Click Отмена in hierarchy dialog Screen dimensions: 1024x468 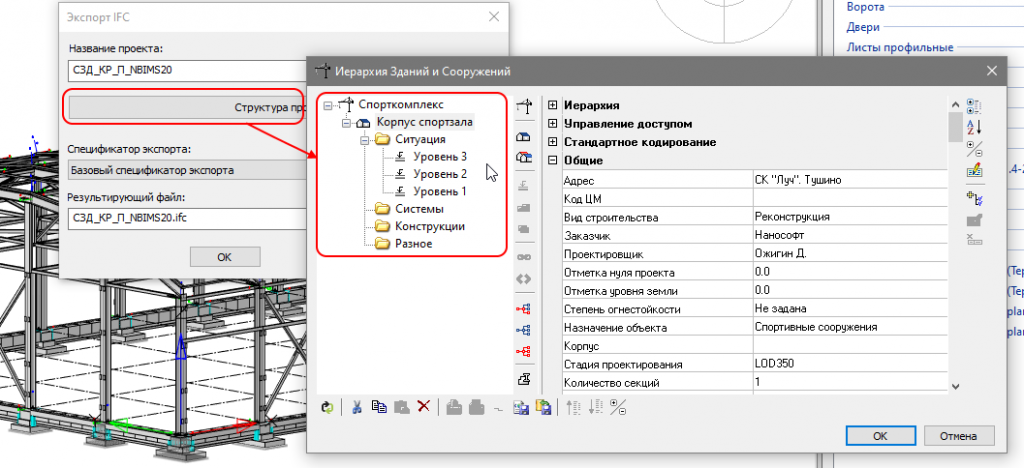(x=959, y=436)
